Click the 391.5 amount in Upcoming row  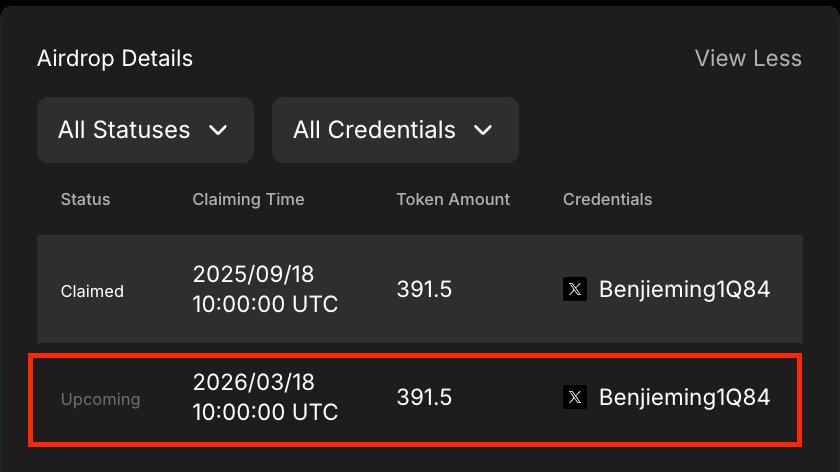click(x=424, y=398)
